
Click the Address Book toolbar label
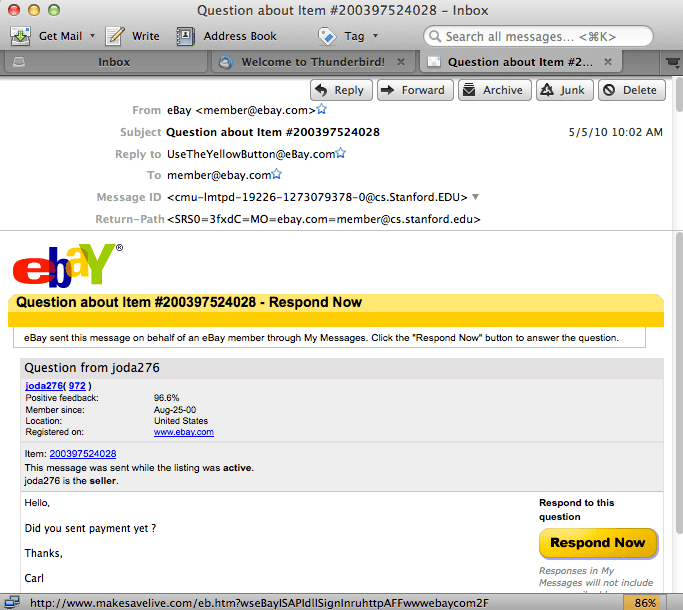point(240,36)
